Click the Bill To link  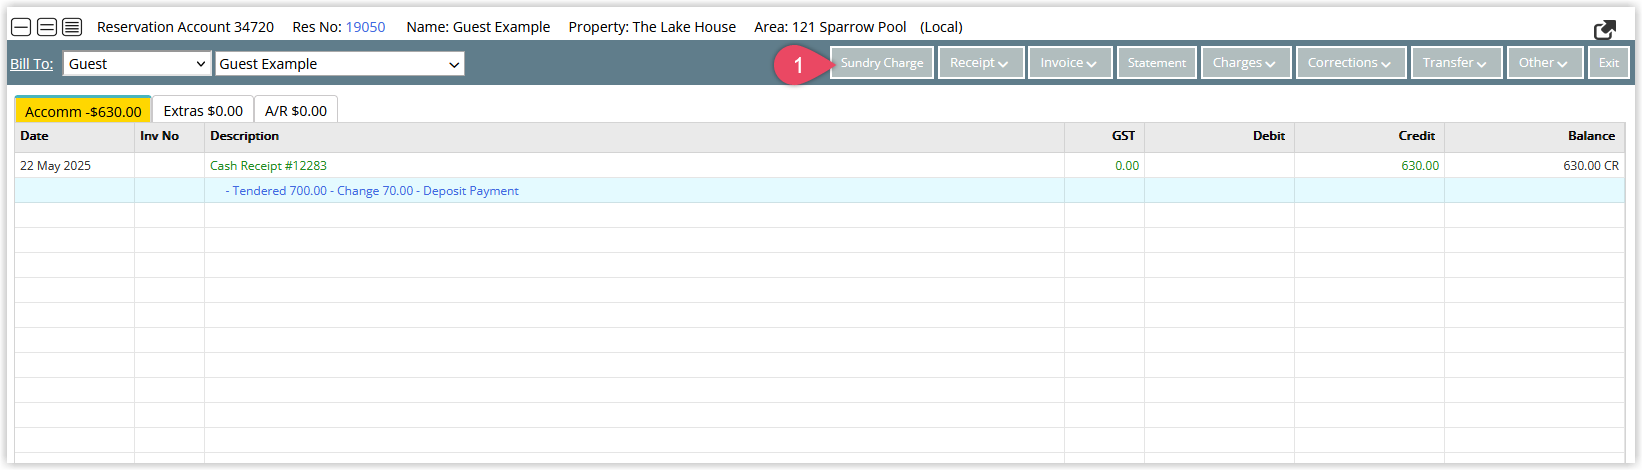click(31, 64)
